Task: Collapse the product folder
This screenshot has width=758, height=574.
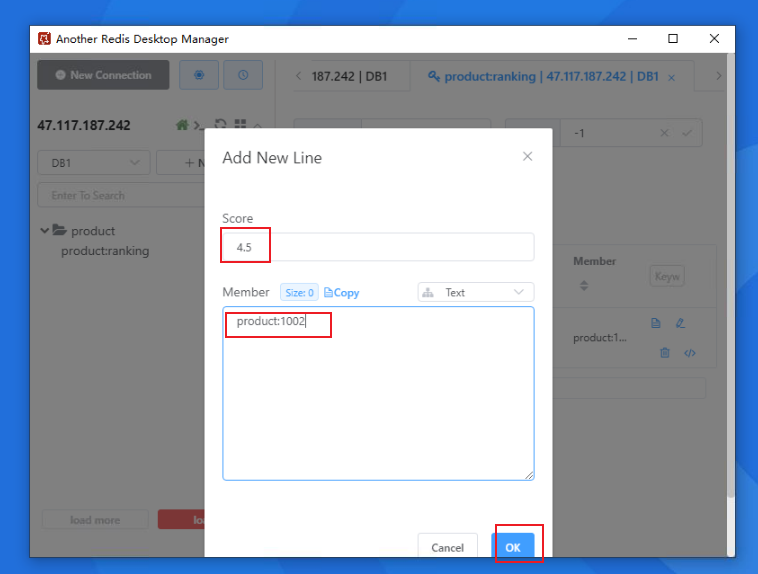Action: [x=44, y=231]
